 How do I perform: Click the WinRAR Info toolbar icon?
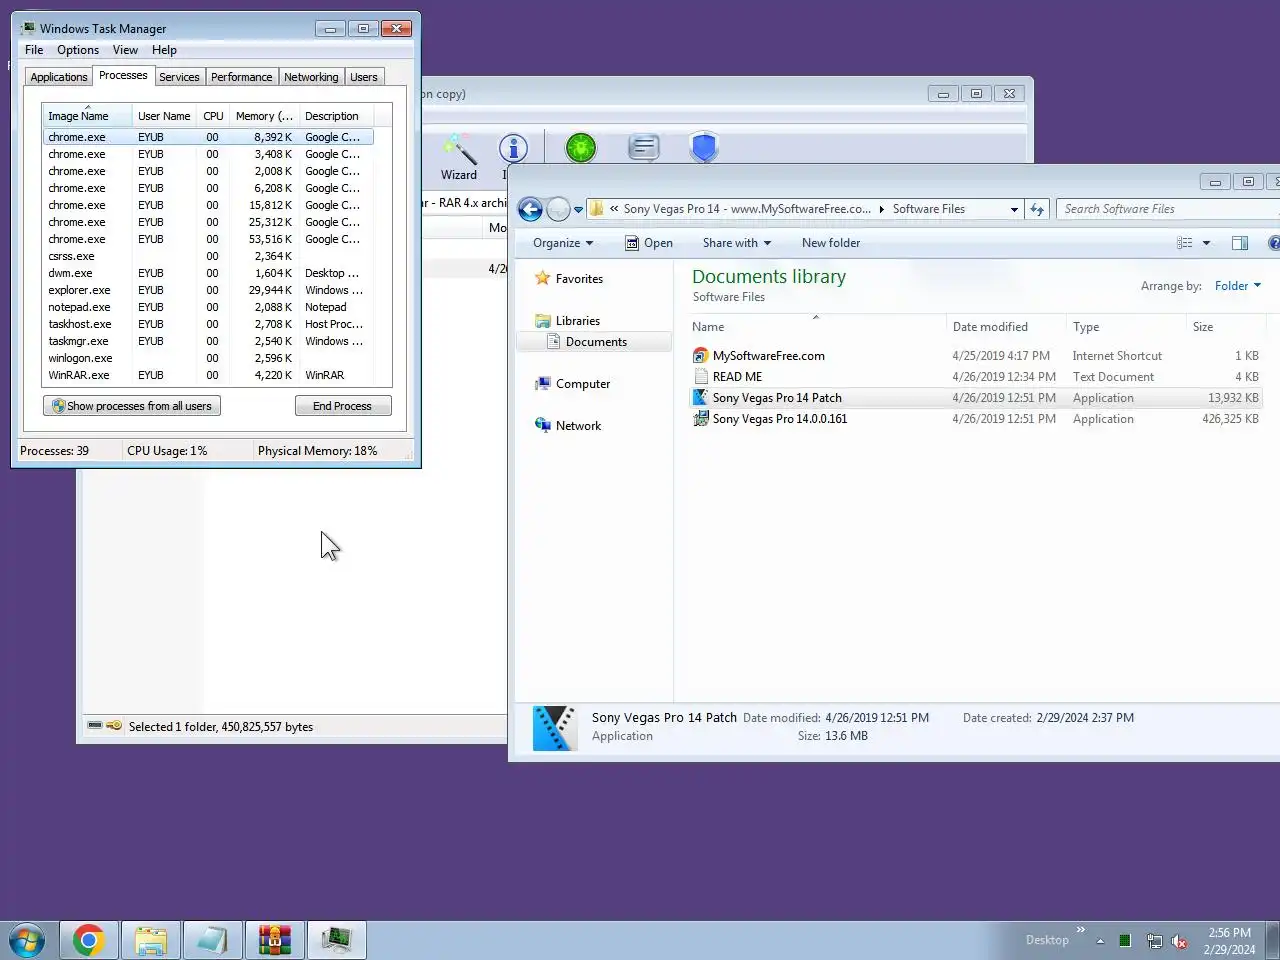pos(513,149)
